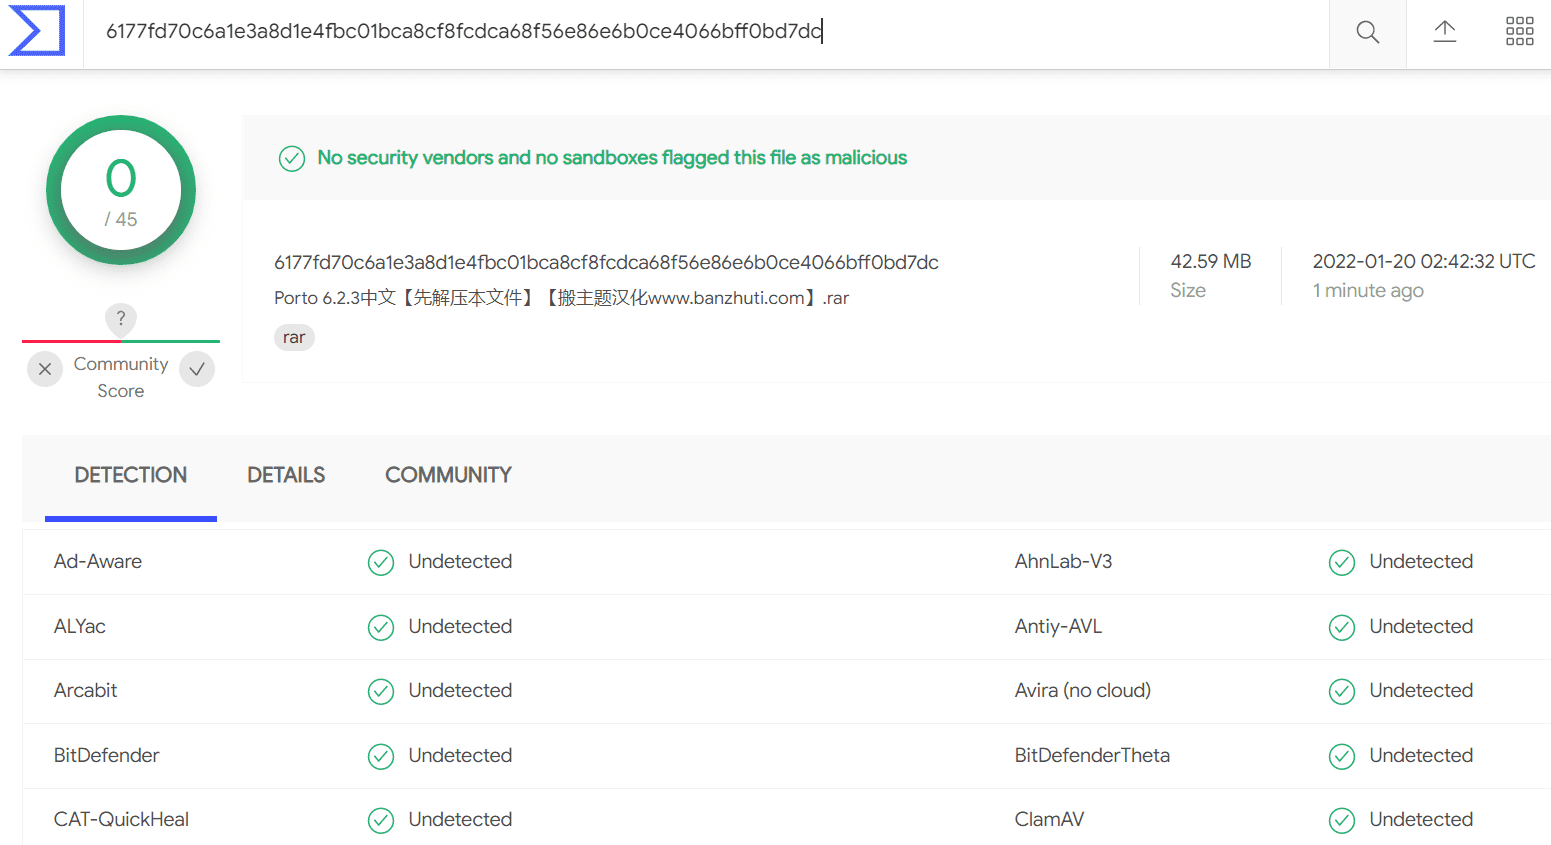
Task: Click the BitDefender undetected check icon
Action: pyautogui.click(x=381, y=757)
